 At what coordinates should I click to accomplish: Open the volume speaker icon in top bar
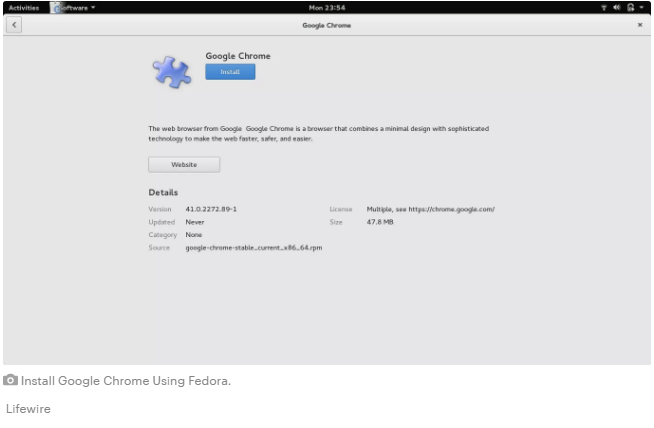tap(617, 8)
